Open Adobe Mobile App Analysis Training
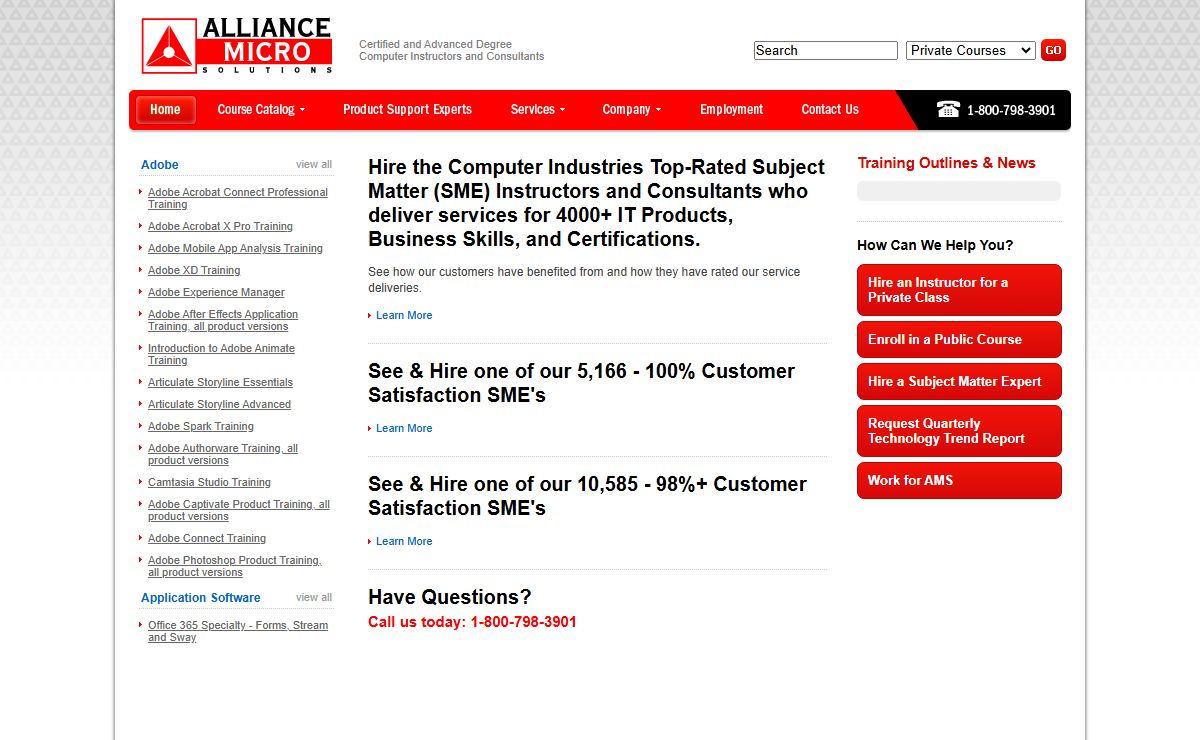This screenshot has width=1200, height=740. (x=235, y=248)
